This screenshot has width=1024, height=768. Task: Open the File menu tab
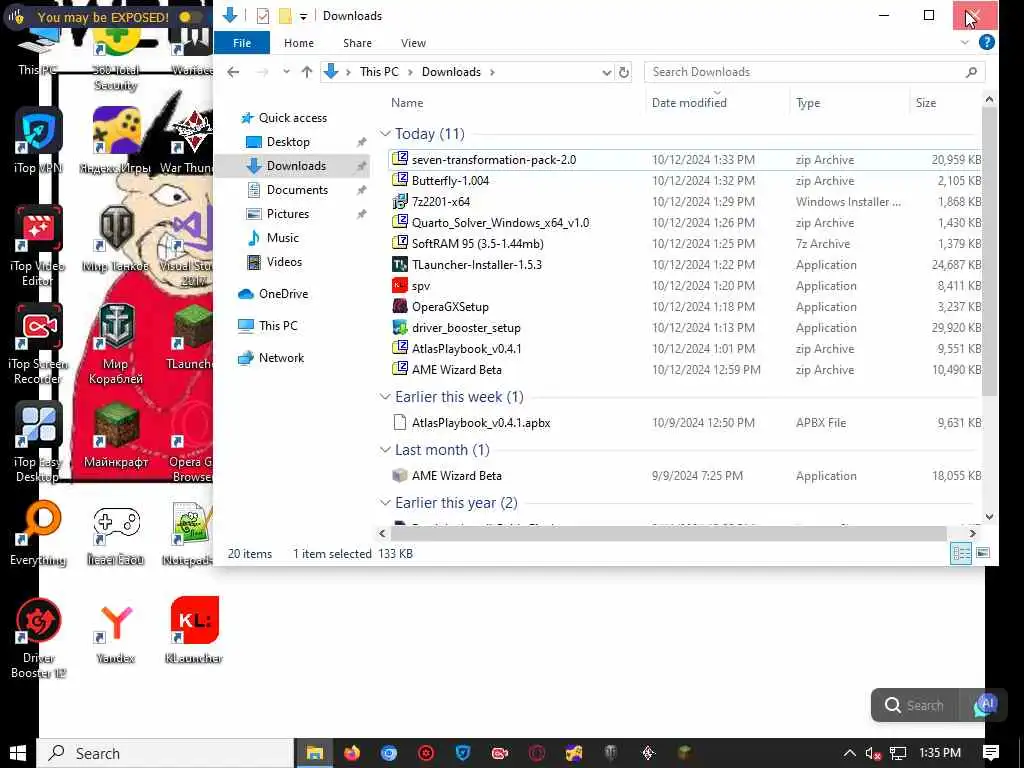pos(242,42)
